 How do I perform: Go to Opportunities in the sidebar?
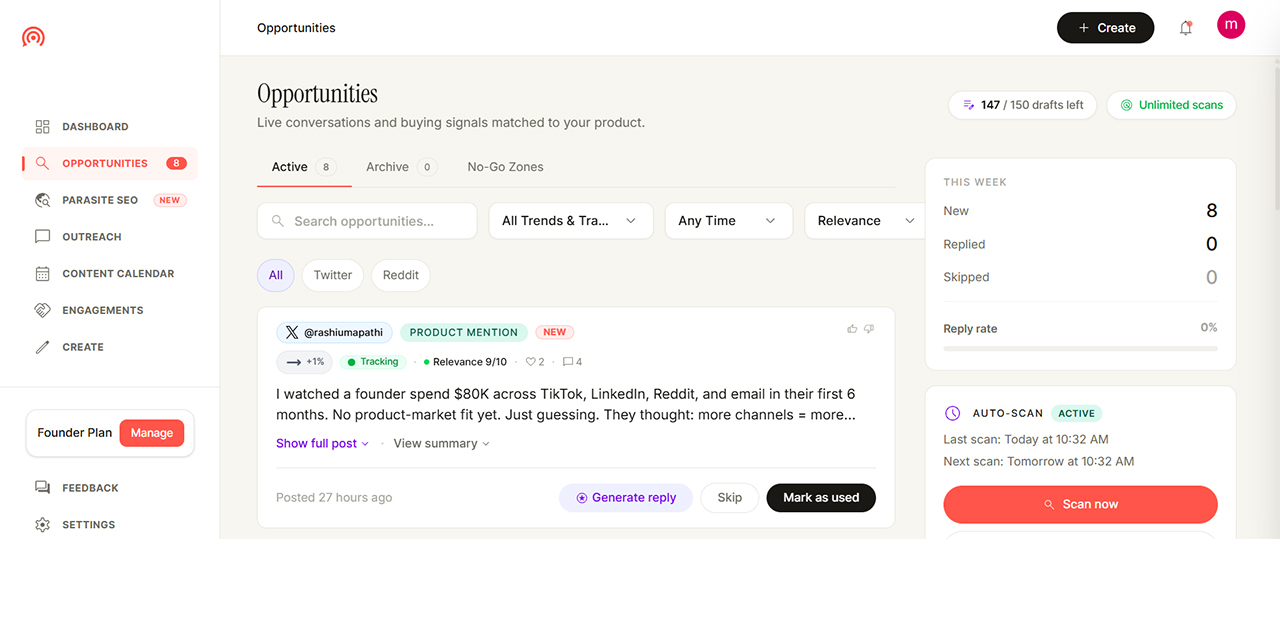(110, 164)
